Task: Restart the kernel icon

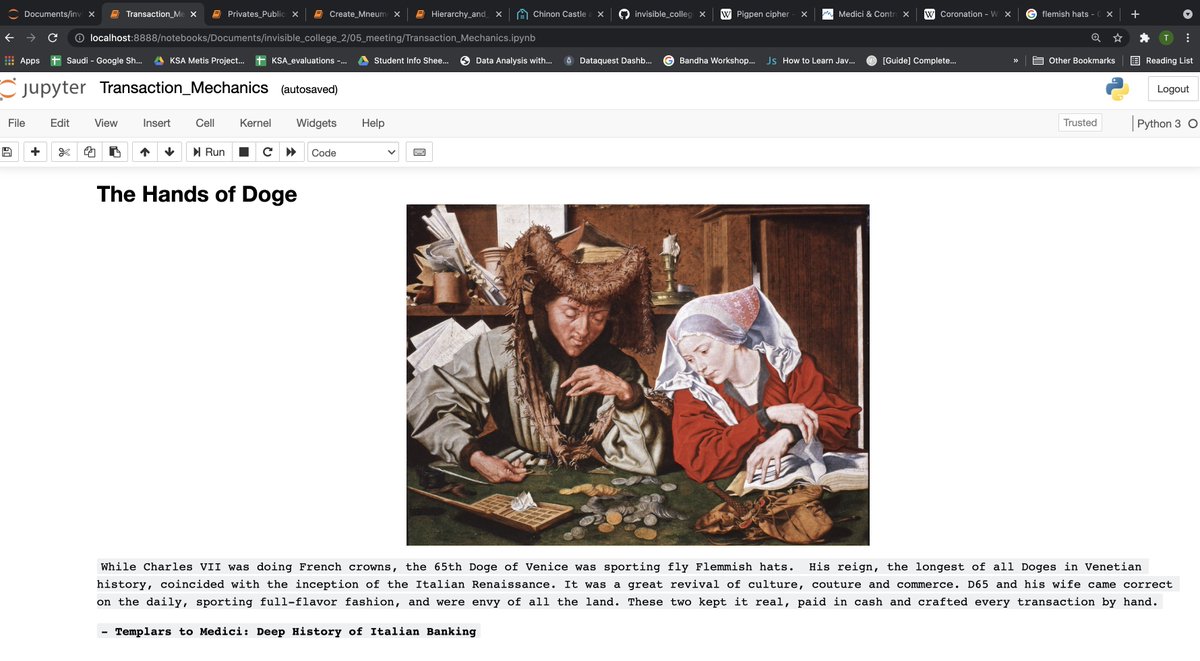Action: tap(267, 152)
